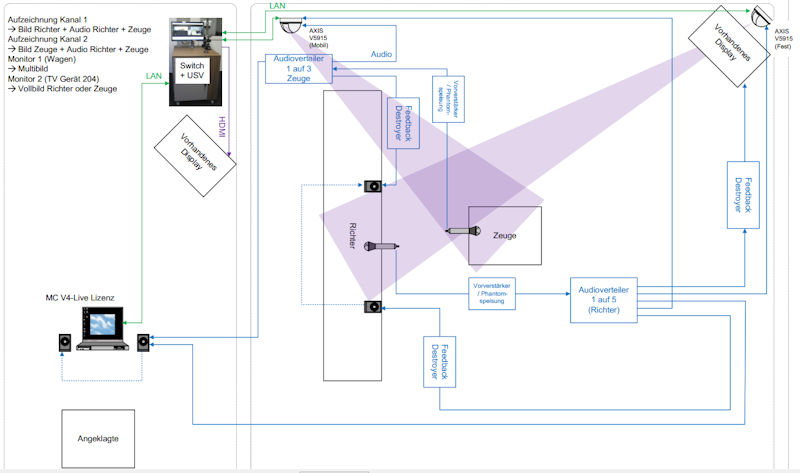This screenshot has width=800, height=473.
Task: Select the Audioverteiler 1 auf 5 (Richter) box
Action: (x=604, y=299)
